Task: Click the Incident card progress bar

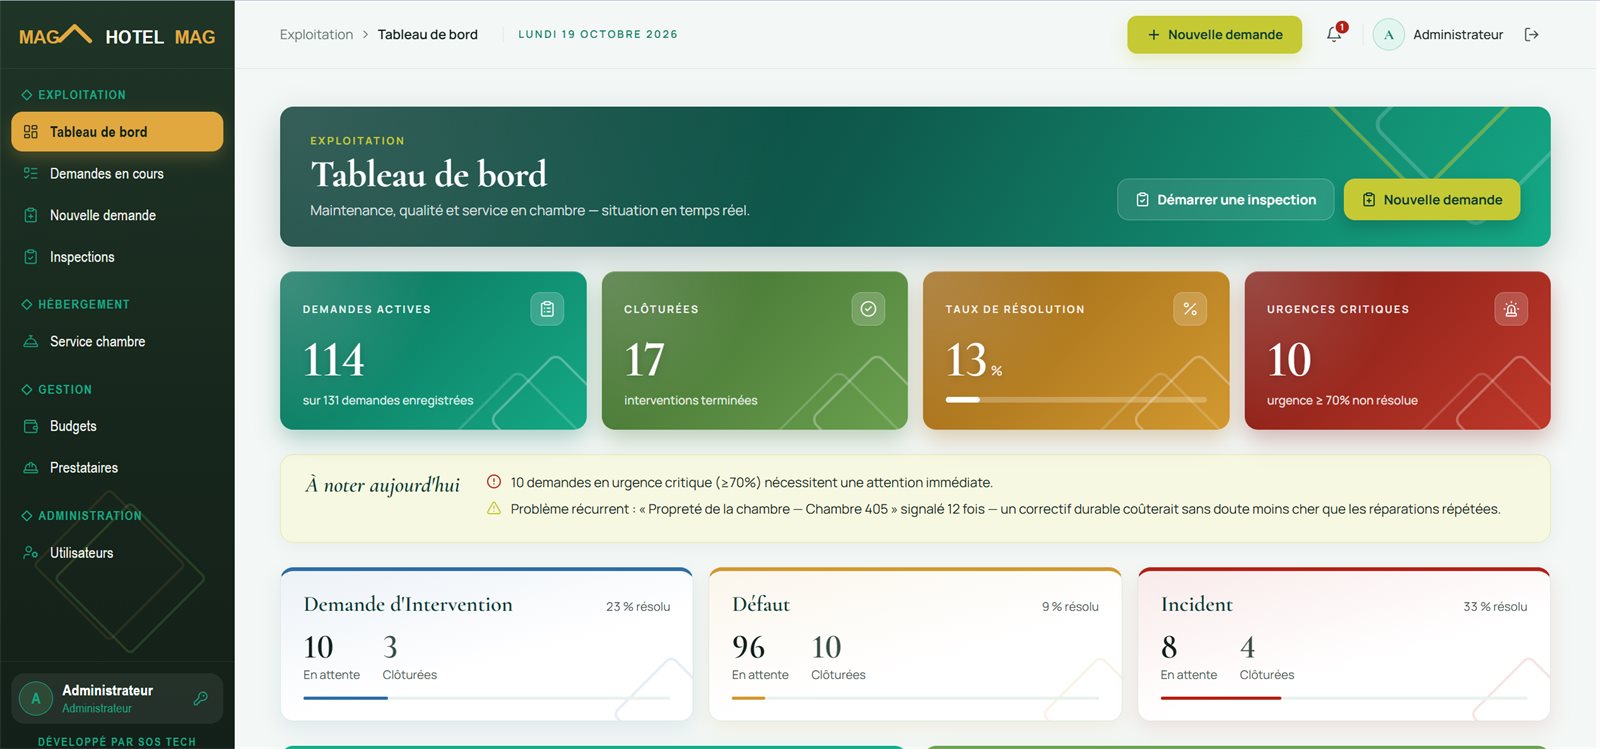Action: click(1343, 698)
